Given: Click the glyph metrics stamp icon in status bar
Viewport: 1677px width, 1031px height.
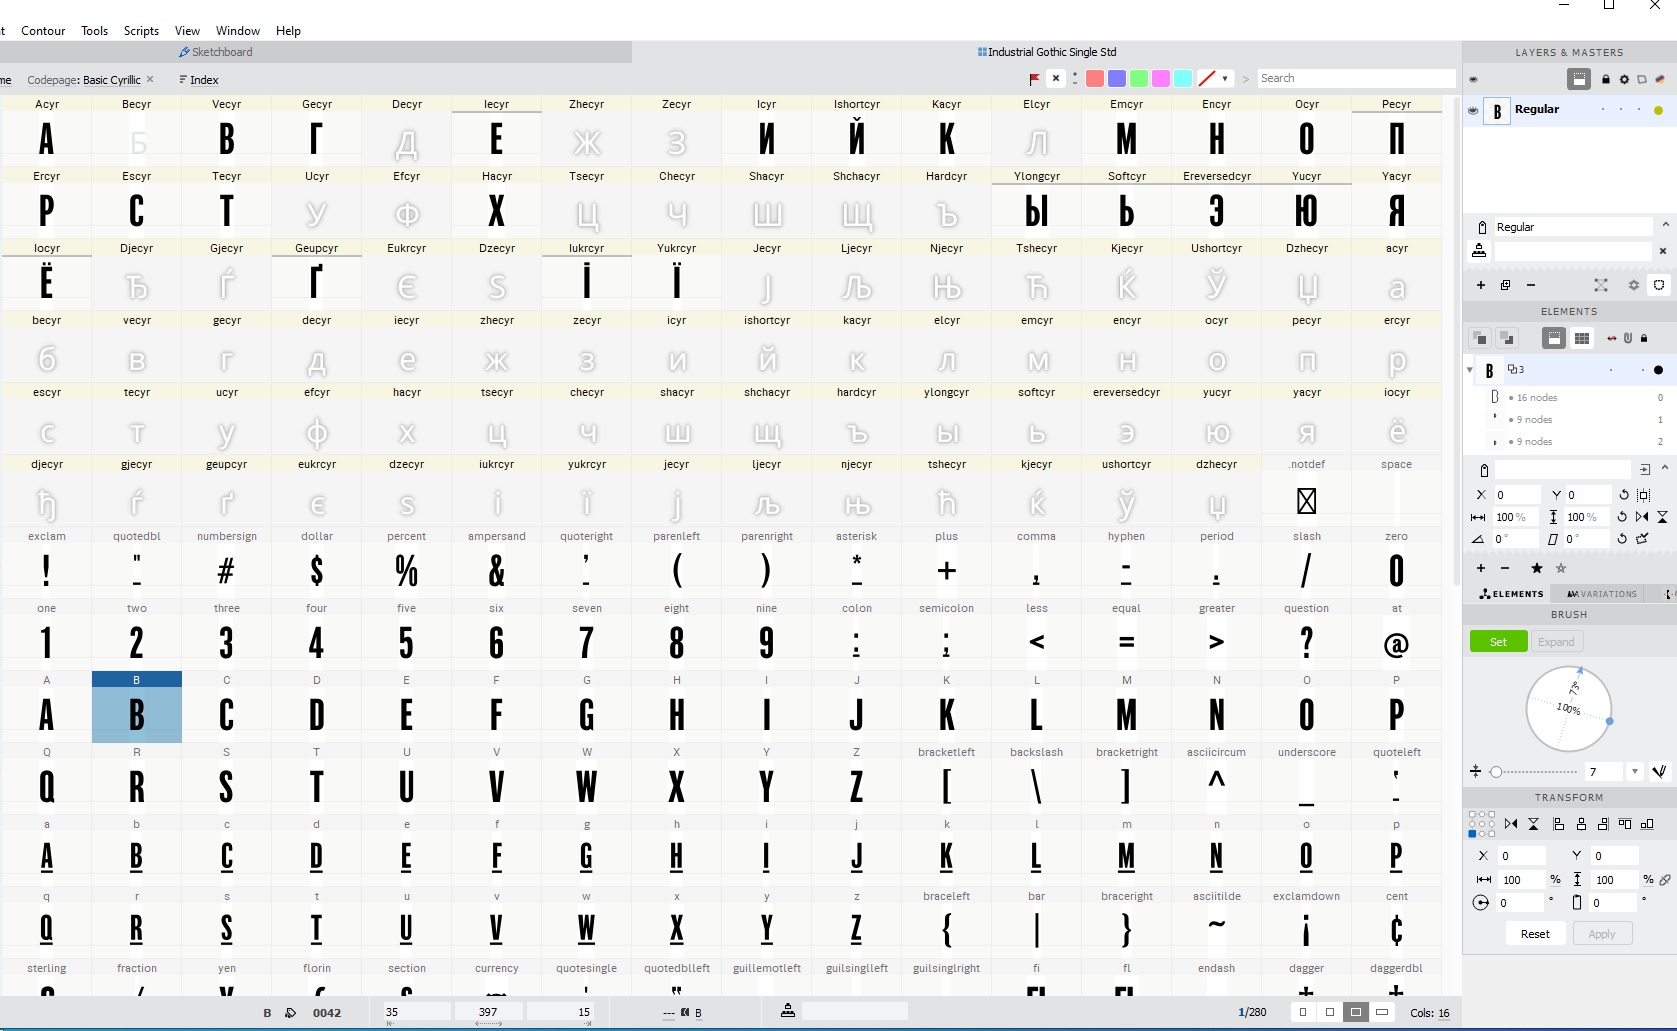Looking at the screenshot, I should pos(788,1011).
